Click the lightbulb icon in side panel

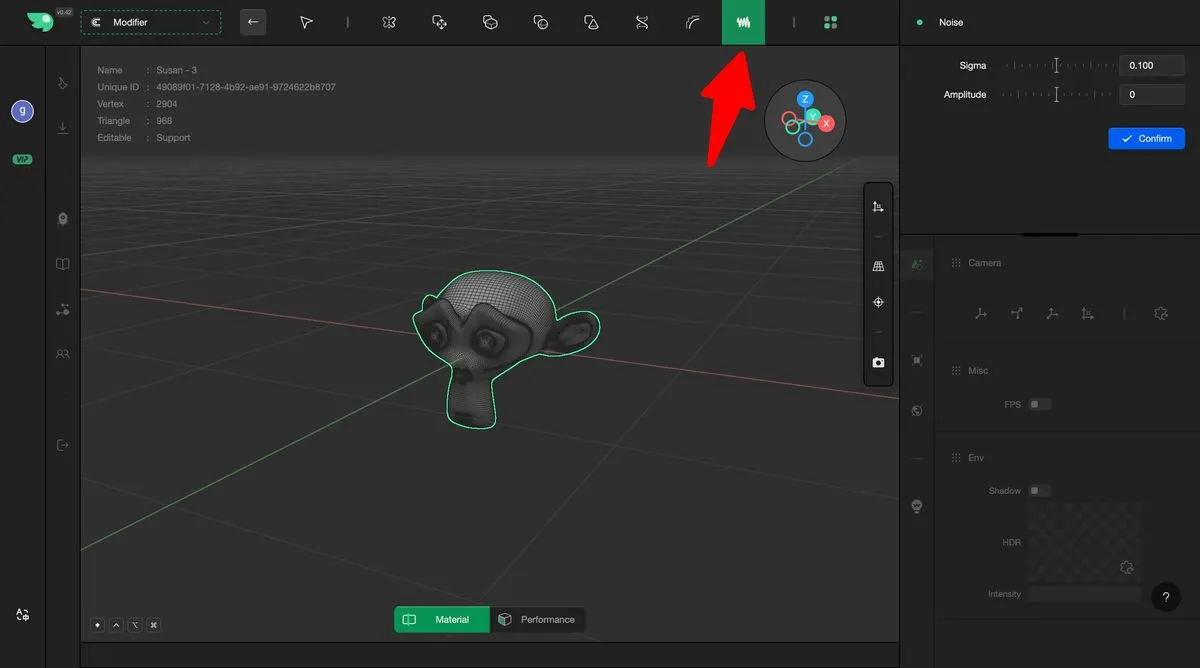[917, 506]
